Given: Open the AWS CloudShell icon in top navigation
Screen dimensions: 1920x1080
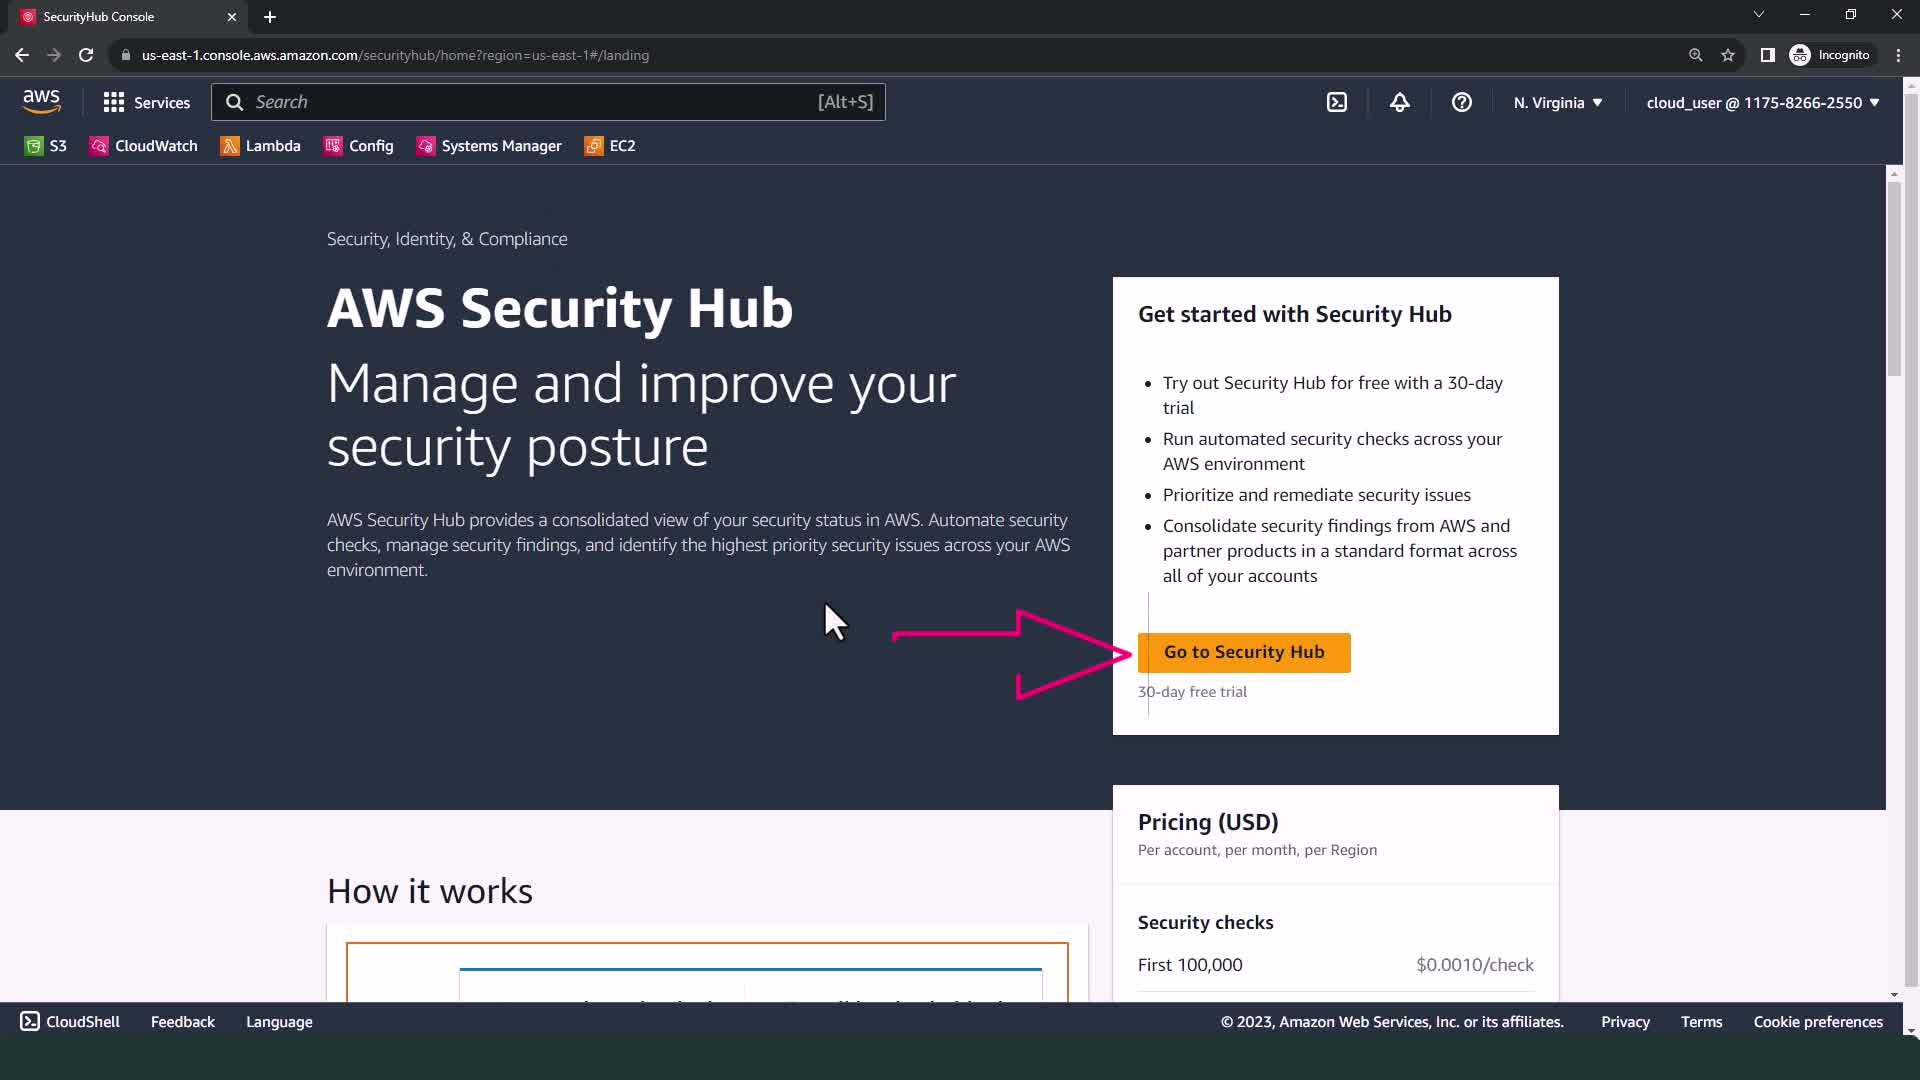Looking at the screenshot, I should (1337, 102).
